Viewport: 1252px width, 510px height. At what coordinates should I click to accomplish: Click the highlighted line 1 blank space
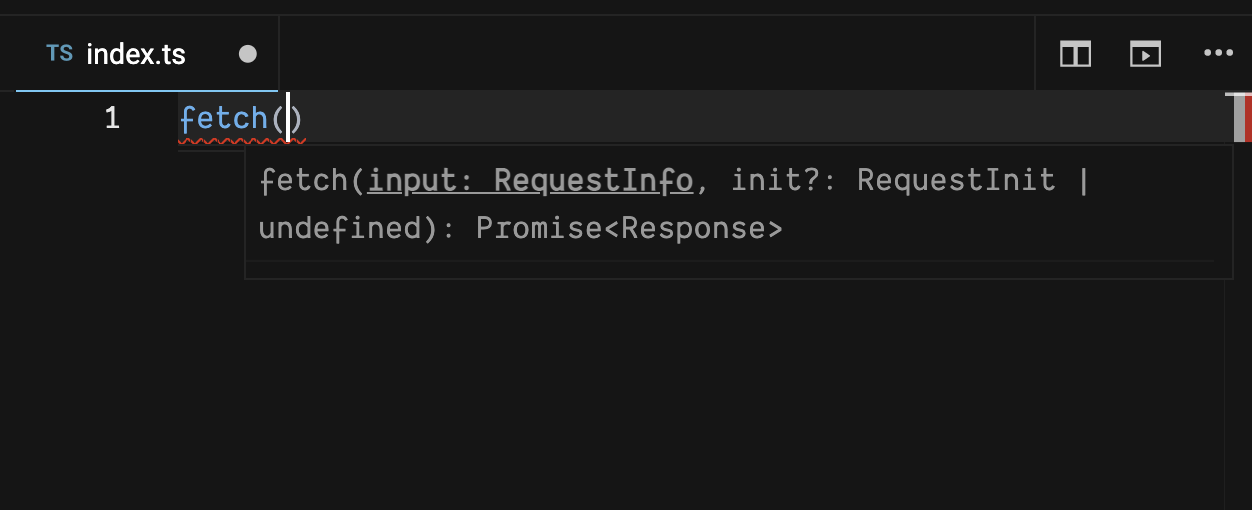click(760, 118)
